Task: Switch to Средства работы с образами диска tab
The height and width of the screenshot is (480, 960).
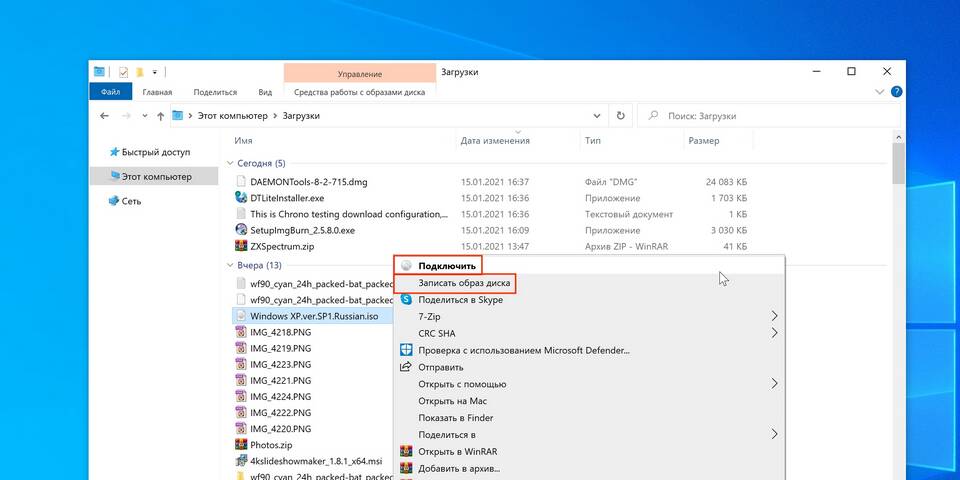Action: [359, 92]
